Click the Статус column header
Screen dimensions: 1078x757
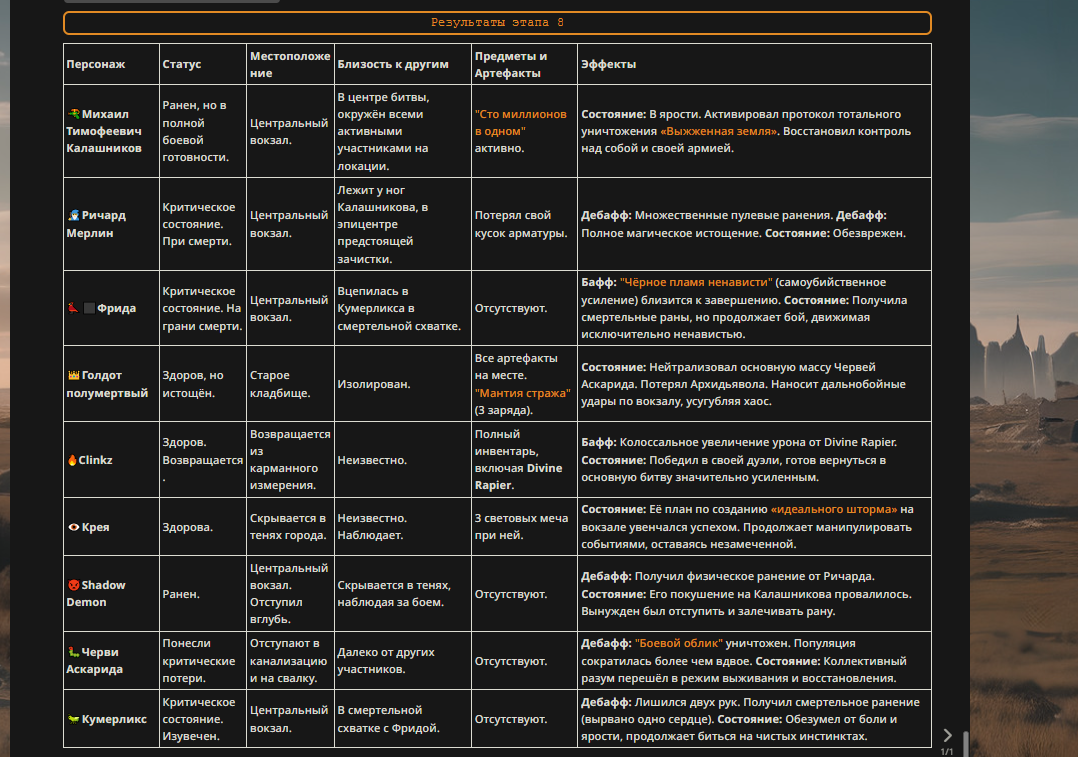(182, 64)
